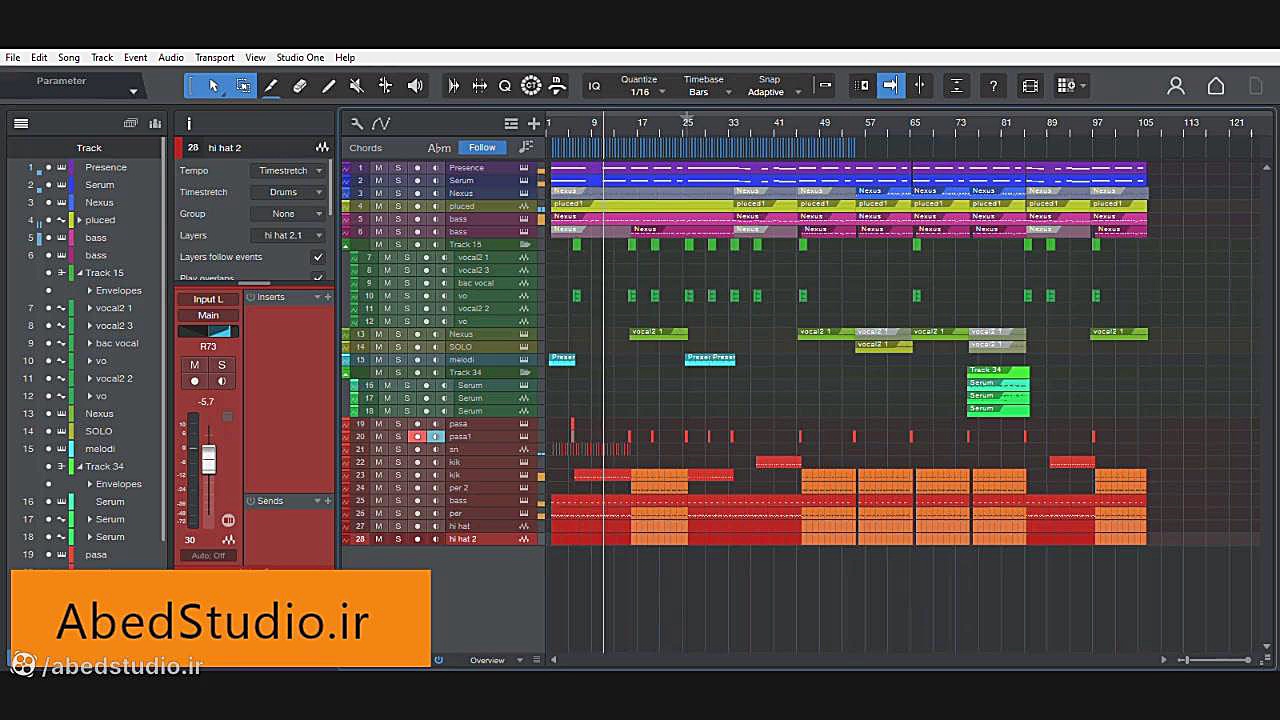Select the Eraser tool
The height and width of the screenshot is (720, 1280).
pyautogui.click(x=299, y=86)
